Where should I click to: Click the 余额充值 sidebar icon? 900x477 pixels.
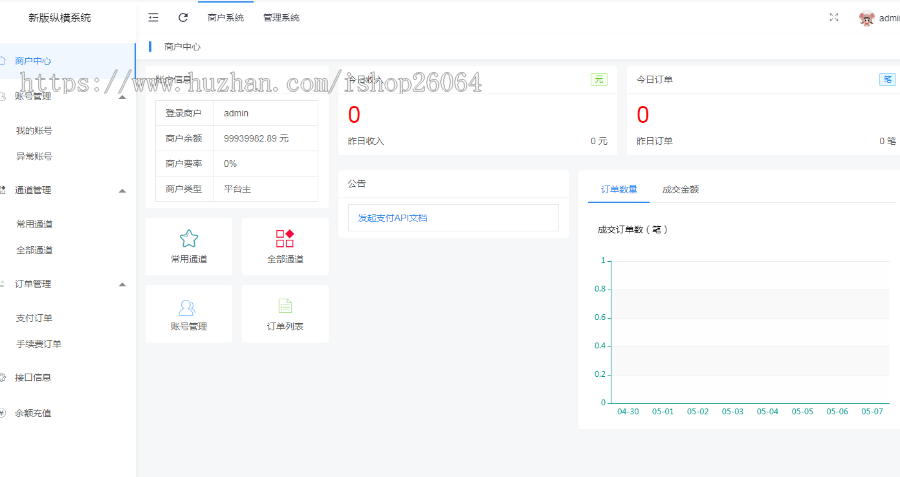click(x=2, y=413)
